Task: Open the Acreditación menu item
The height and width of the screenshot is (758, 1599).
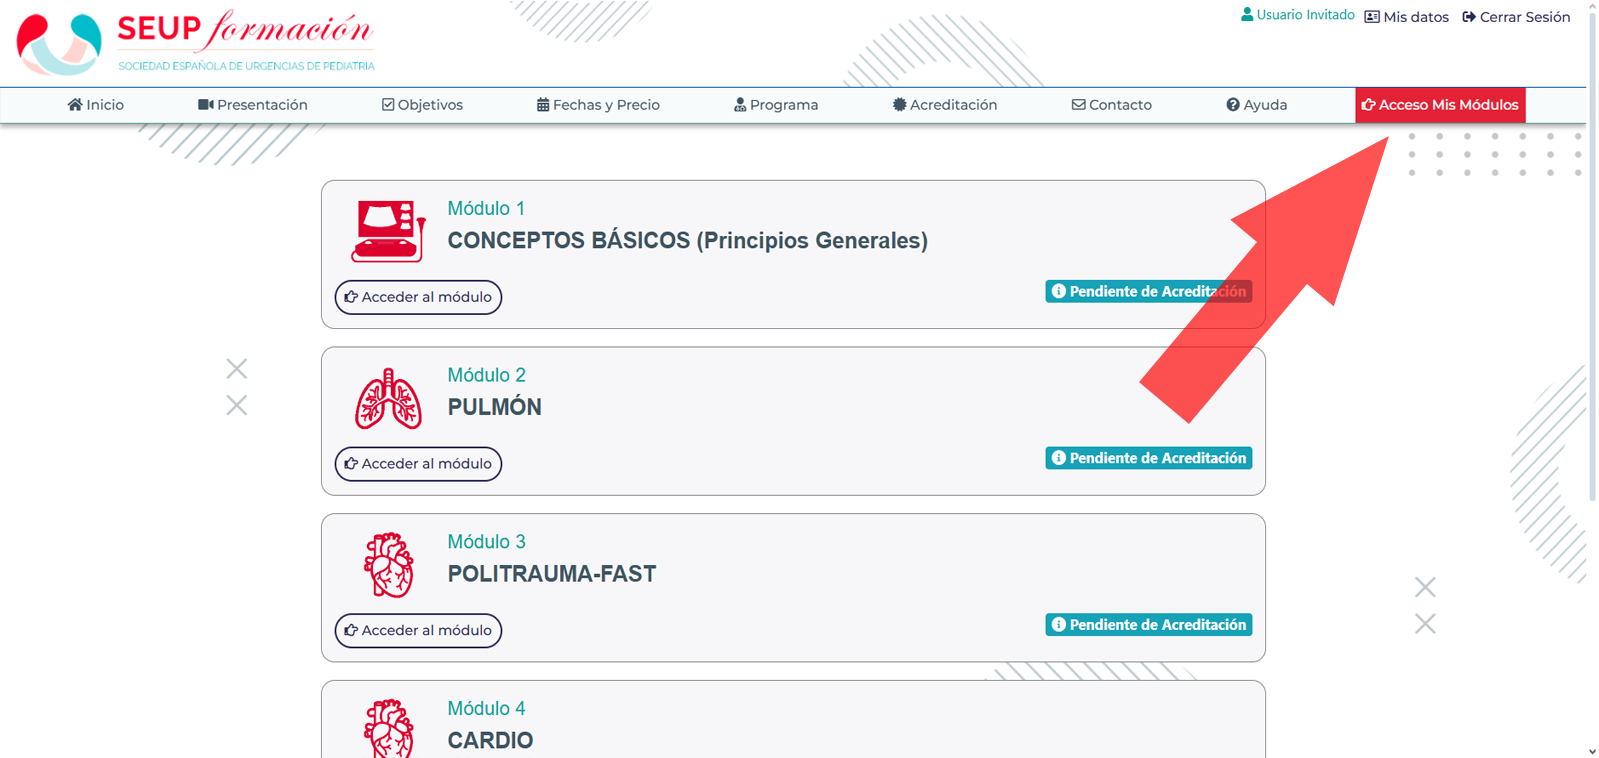Action: click(945, 105)
